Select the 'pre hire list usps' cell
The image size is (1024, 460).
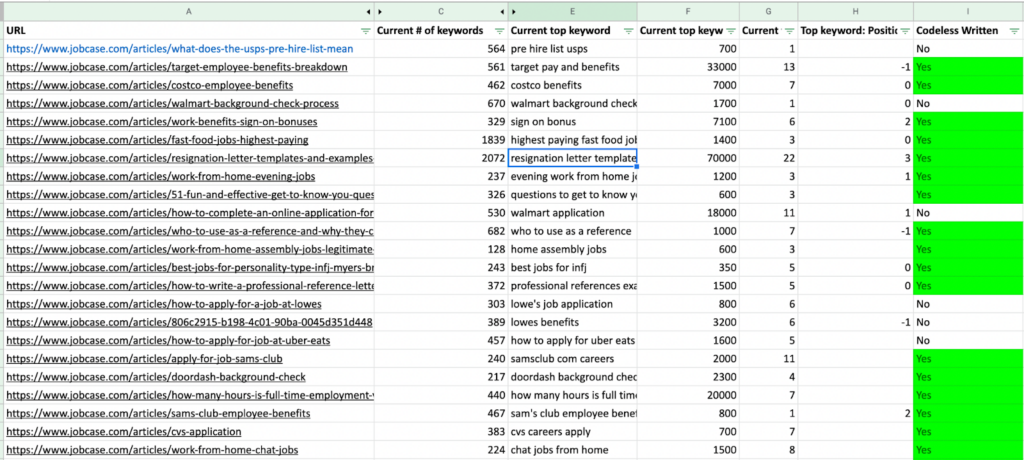[x=573, y=48]
